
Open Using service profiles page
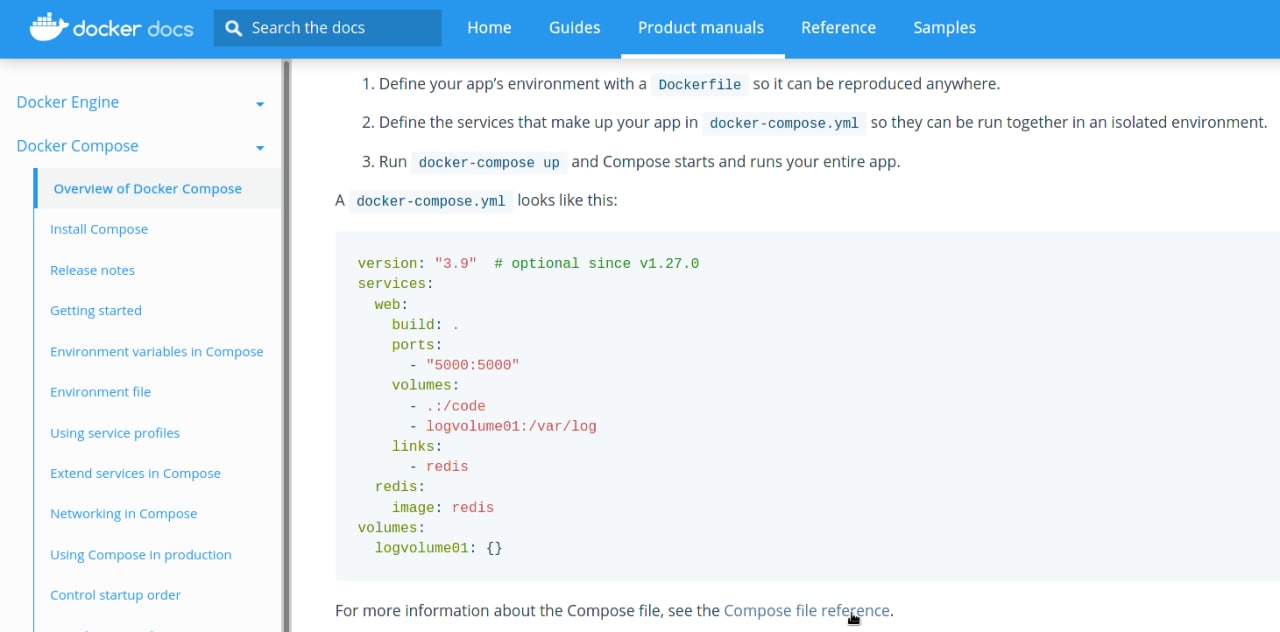(x=115, y=433)
